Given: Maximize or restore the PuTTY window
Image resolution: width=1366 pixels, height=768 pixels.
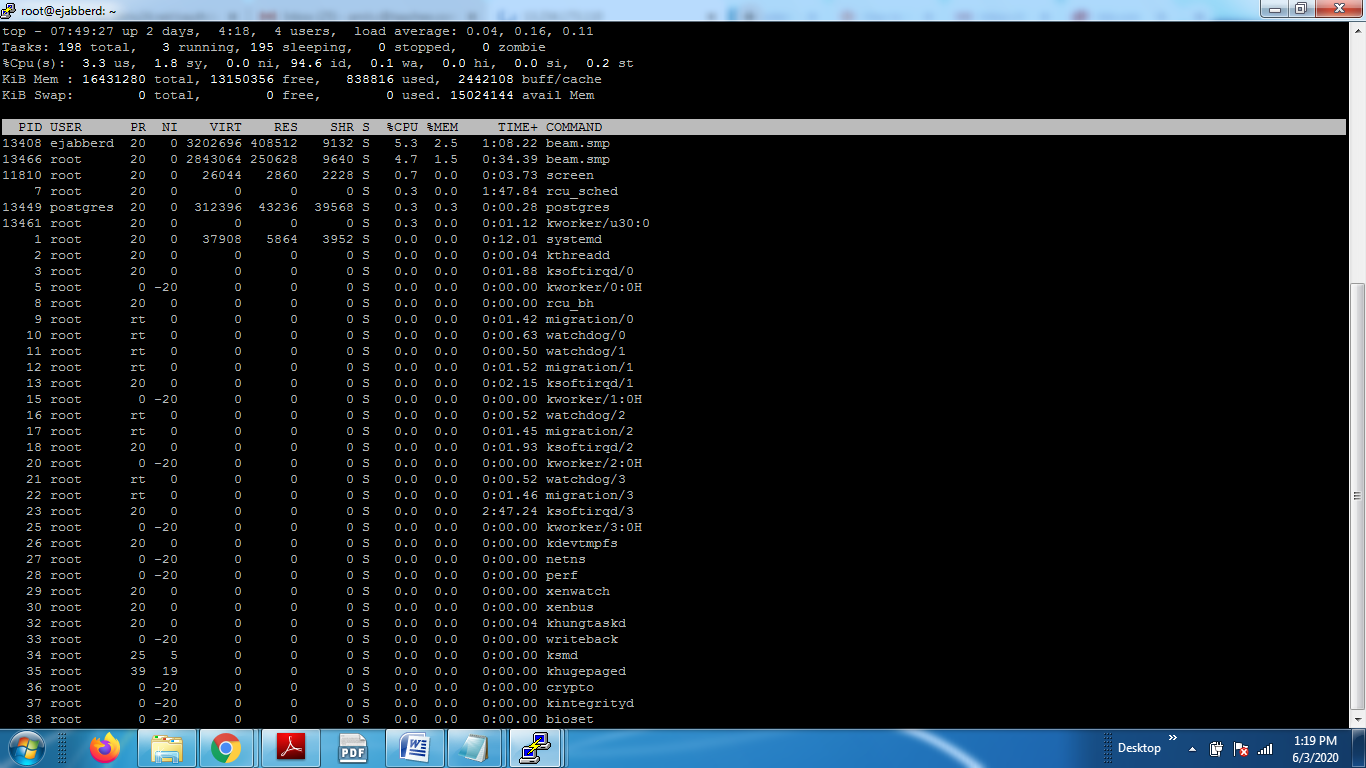Looking at the screenshot, I should (x=1301, y=9).
